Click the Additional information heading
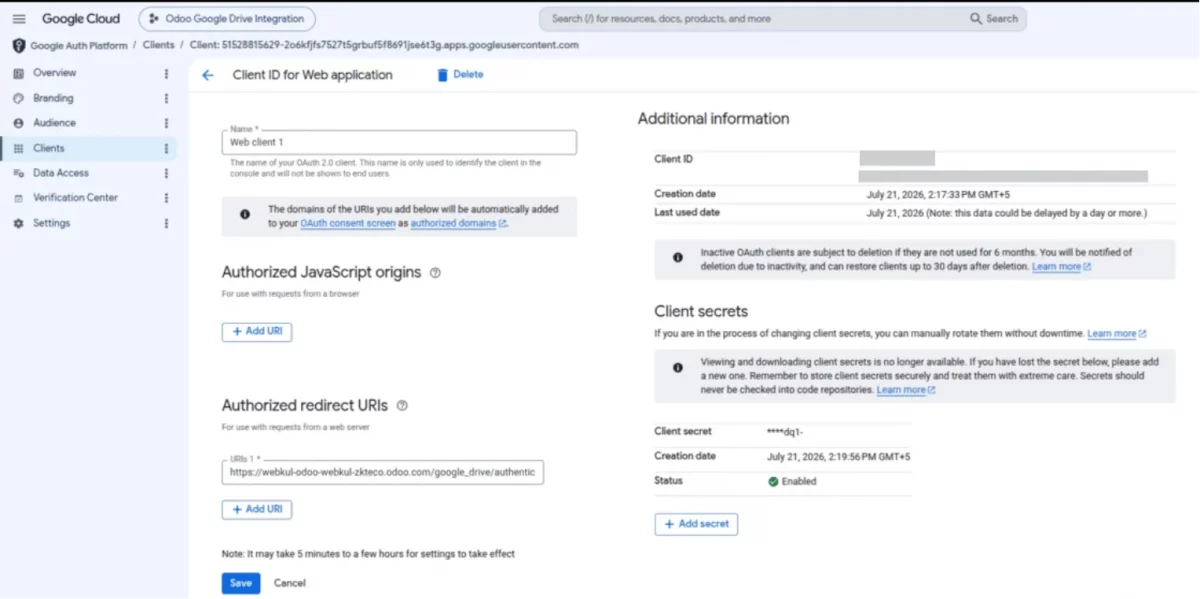Image resolution: width=1200 pixels, height=599 pixels. coord(714,119)
